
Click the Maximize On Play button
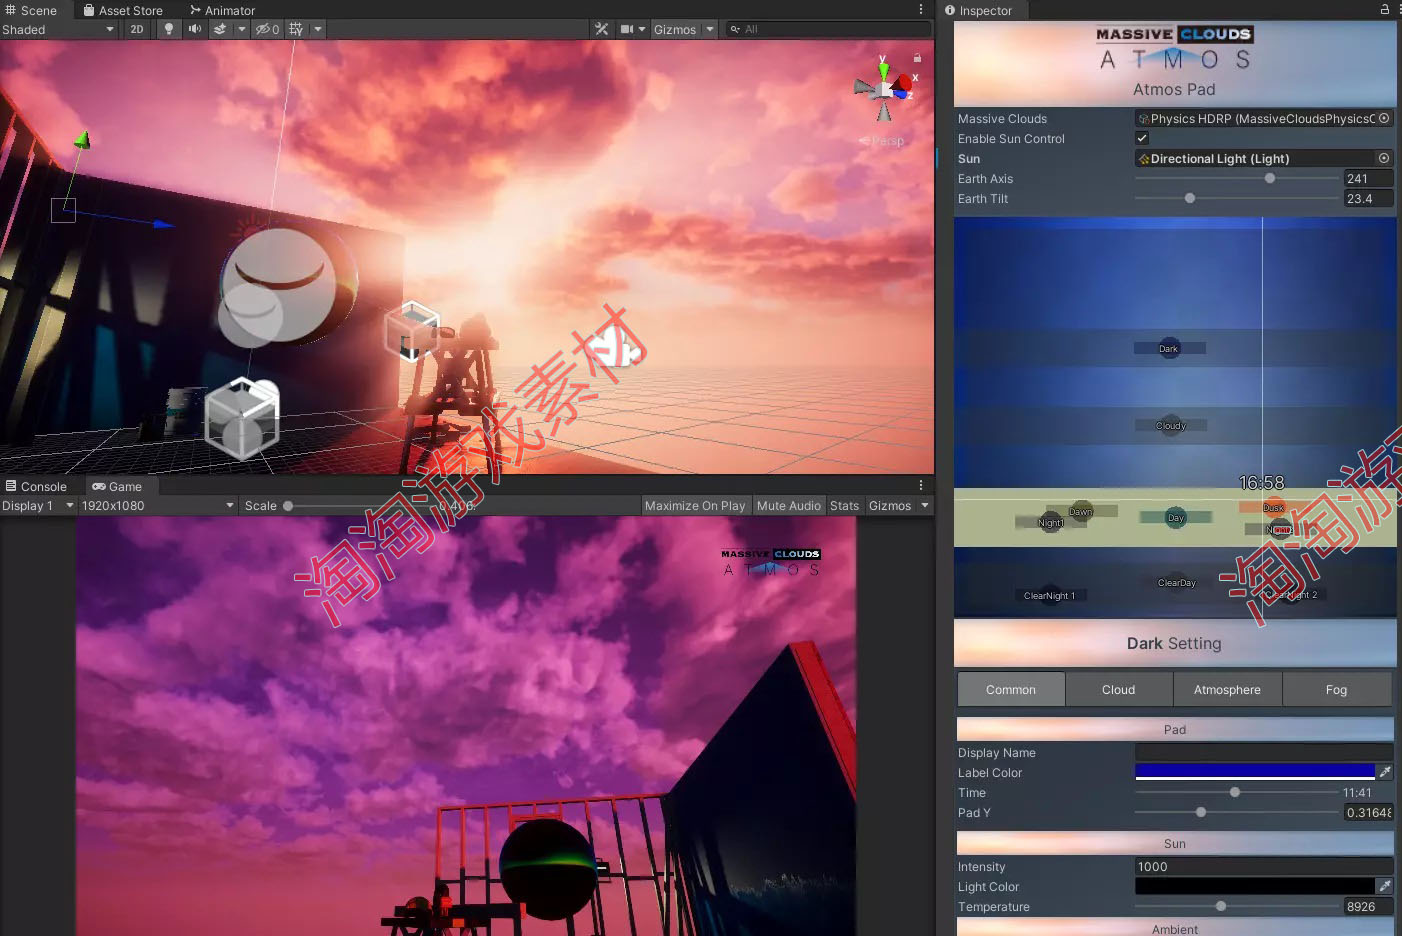(695, 505)
